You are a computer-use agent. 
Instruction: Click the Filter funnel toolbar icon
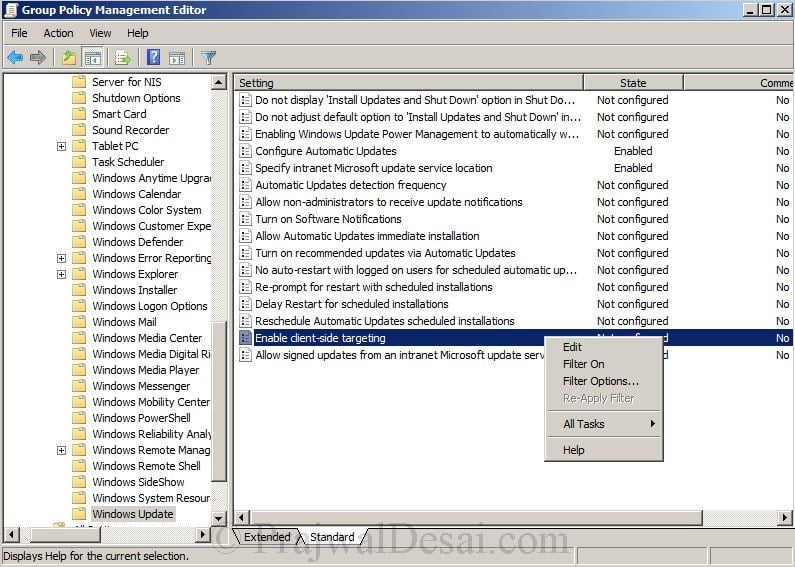coord(209,58)
